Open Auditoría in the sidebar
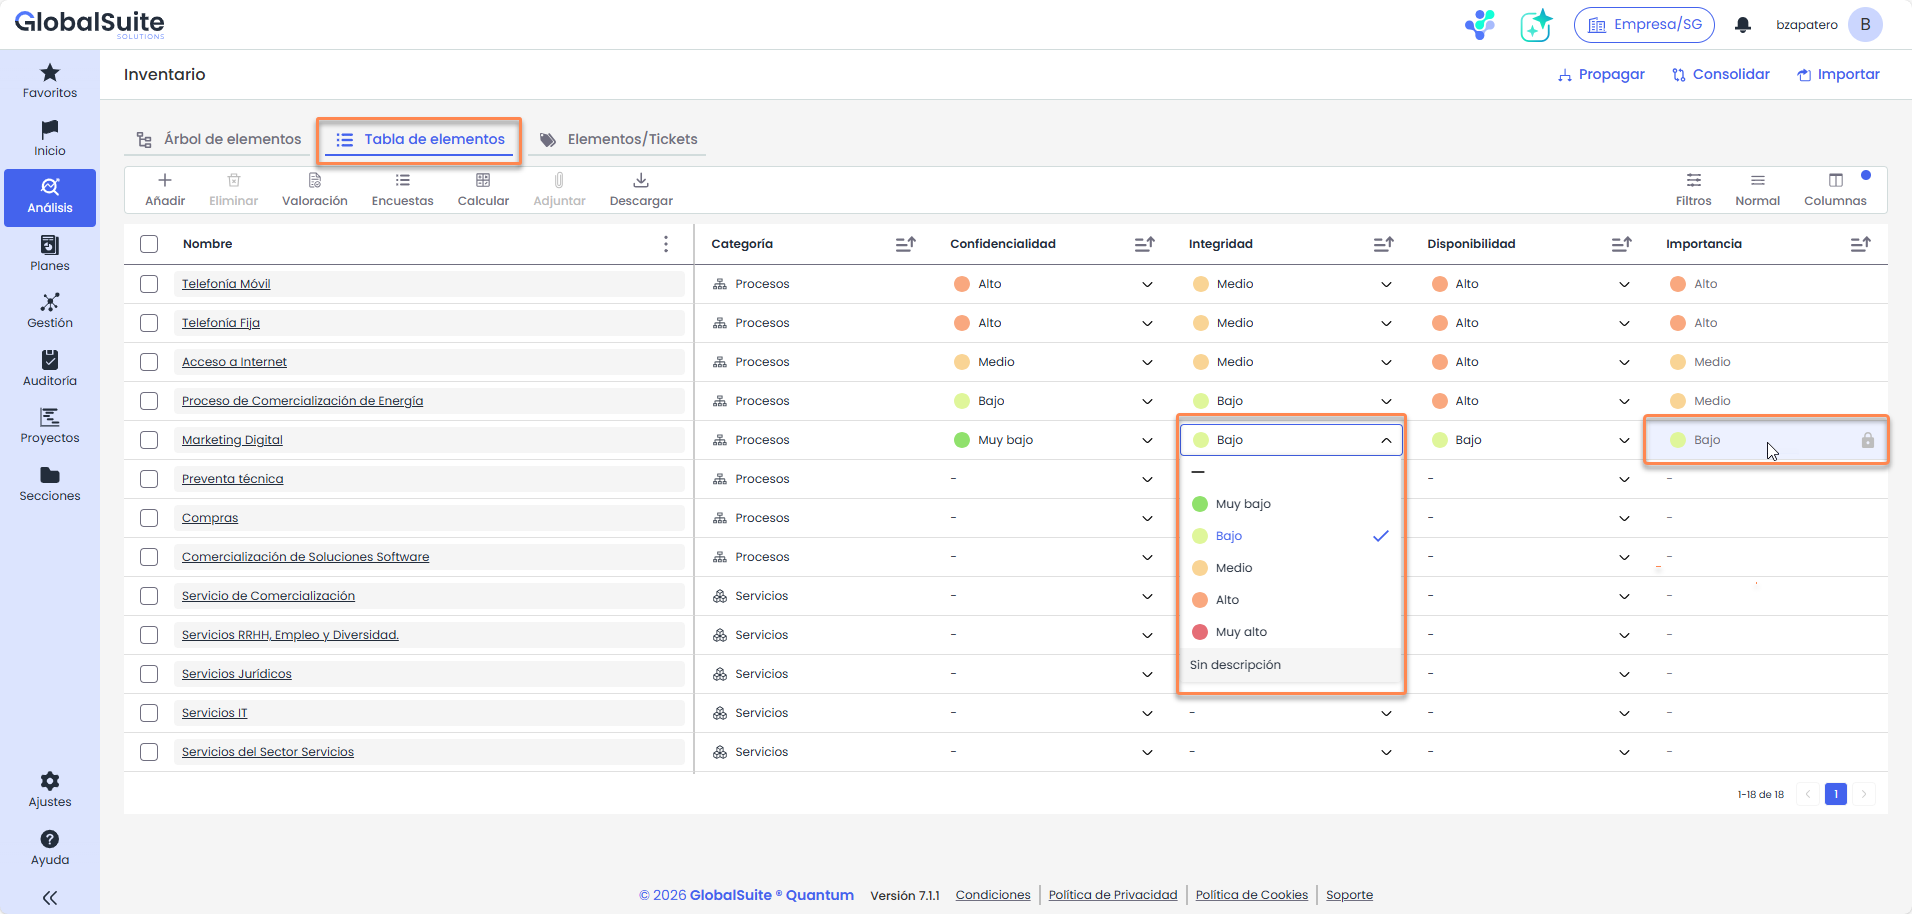Viewport: 1912px width, 914px height. click(50, 368)
